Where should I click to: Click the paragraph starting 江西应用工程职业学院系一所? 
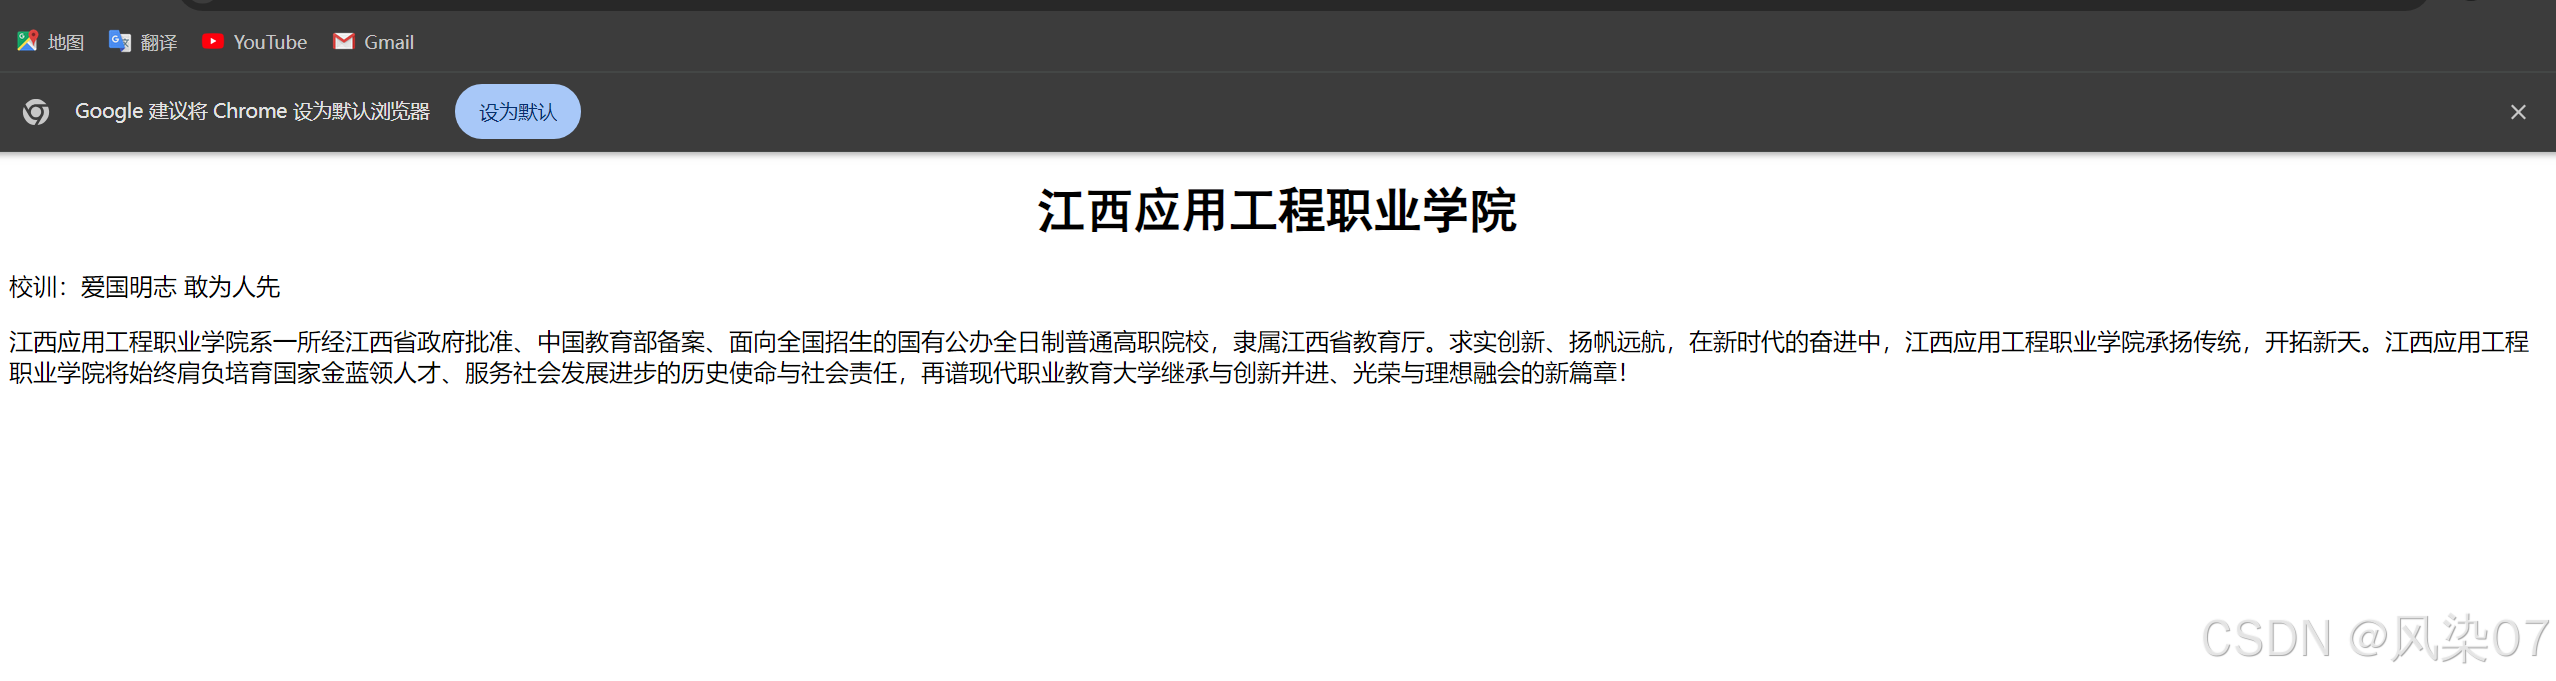[x=1270, y=357]
